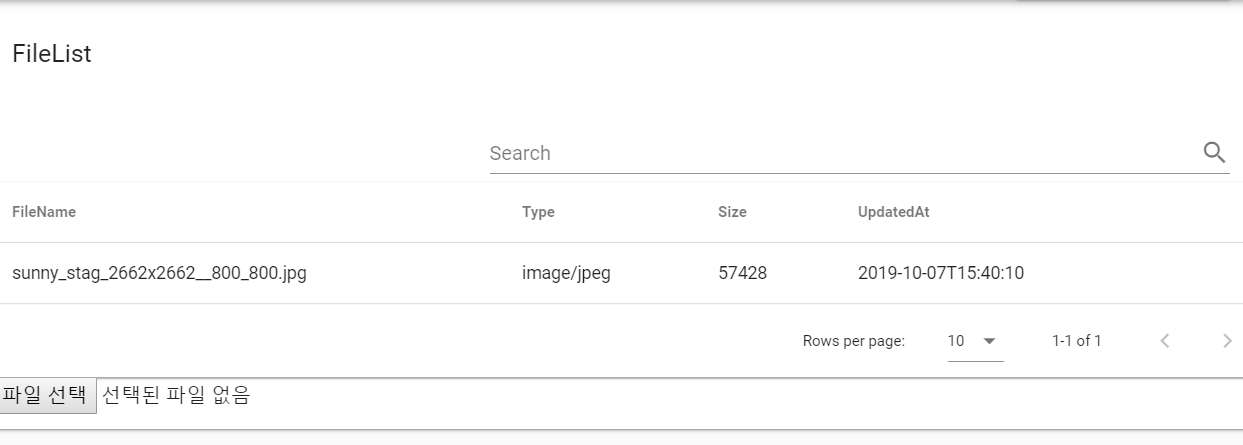The width and height of the screenshot is (1243, 445).
Task: Sort by the UpdatedAt column header
Action: (894, 212)
